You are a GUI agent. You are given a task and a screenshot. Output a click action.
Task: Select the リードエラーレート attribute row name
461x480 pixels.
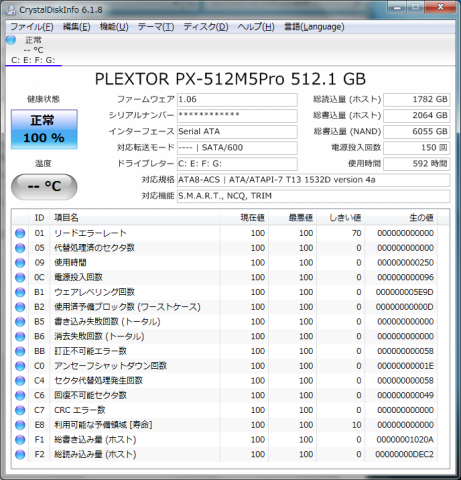[x=90, y=233]
